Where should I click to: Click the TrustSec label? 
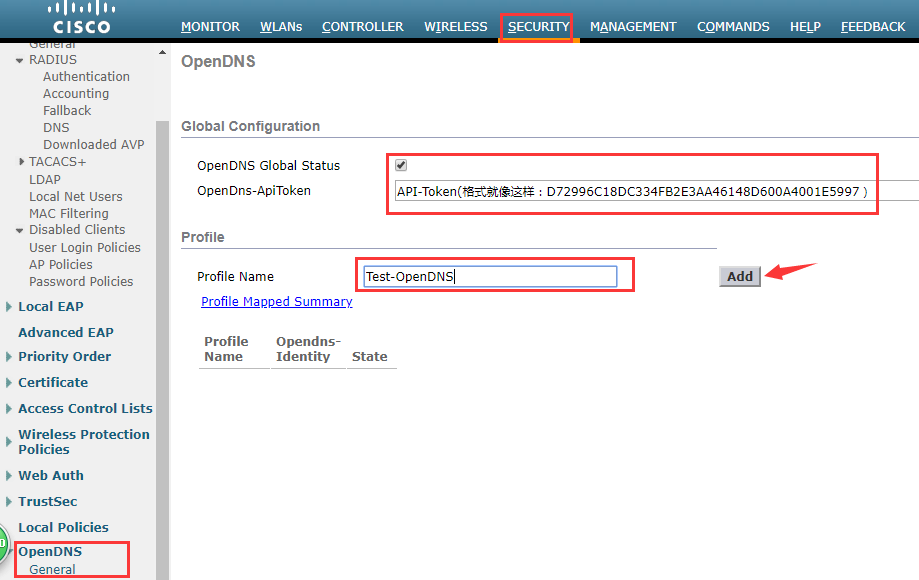(47, 502)
